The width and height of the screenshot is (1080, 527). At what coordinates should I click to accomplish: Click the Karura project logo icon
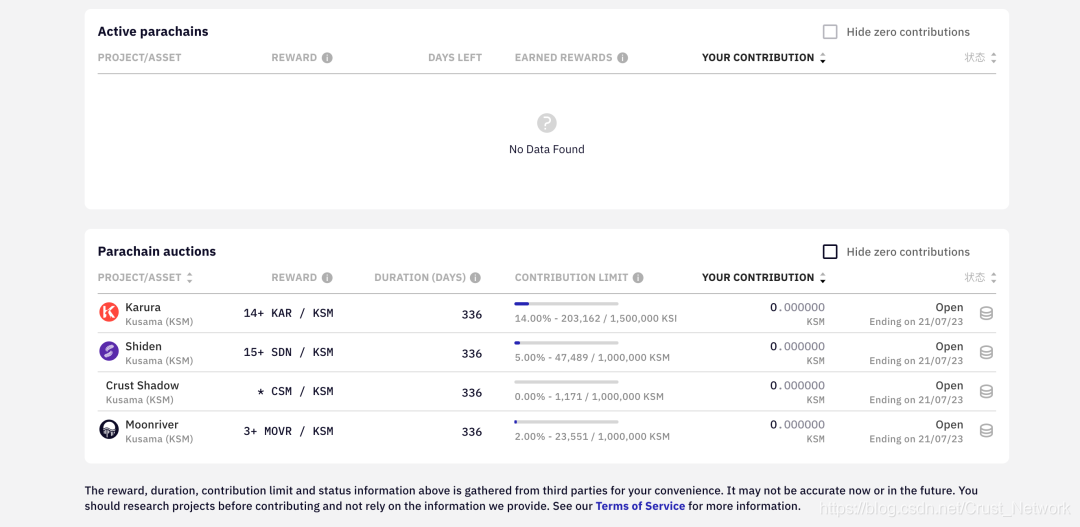[109, 313]
